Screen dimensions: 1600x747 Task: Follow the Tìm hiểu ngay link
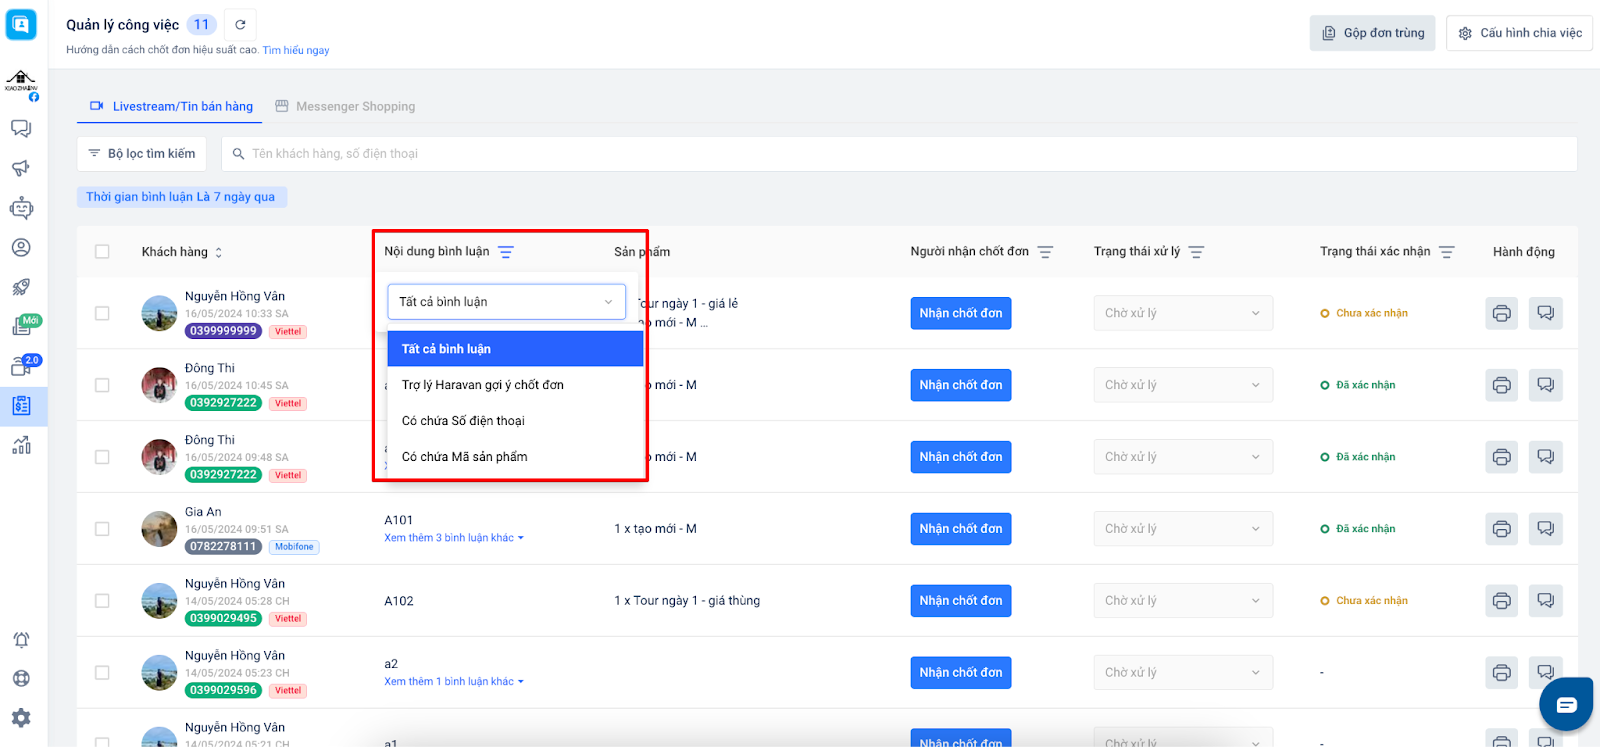tap(296, 50)
